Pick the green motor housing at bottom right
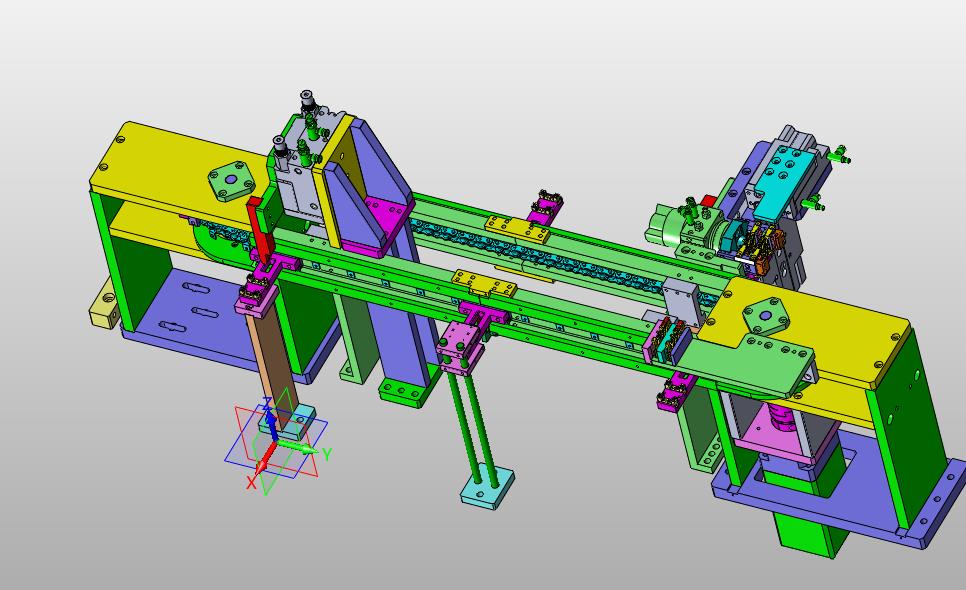The height and width of the screenshot is (590, 966). [805, 533]
